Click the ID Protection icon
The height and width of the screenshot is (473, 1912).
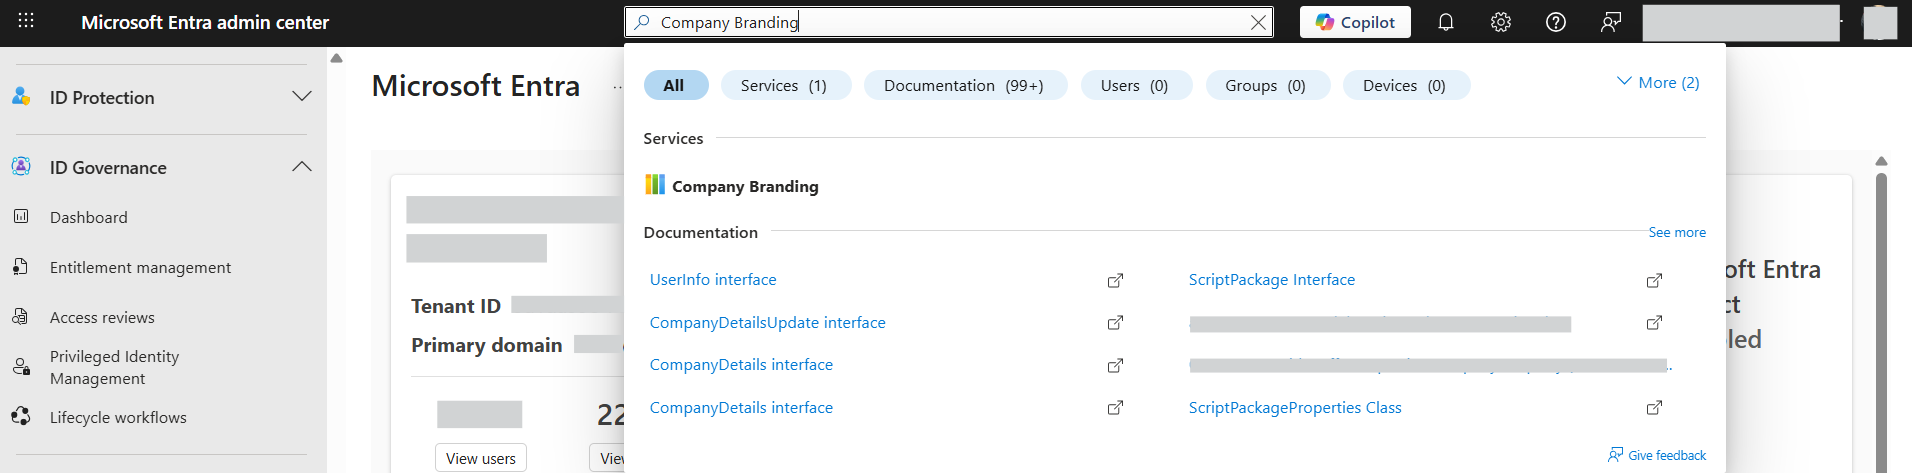[21, 97]
